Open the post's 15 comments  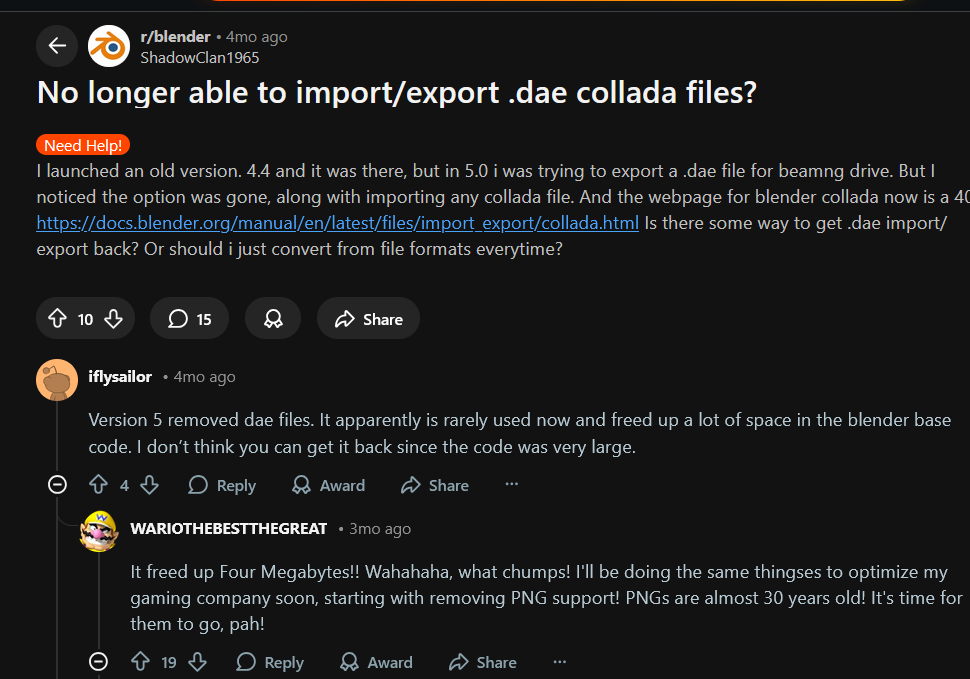click(x=189, y=319)
